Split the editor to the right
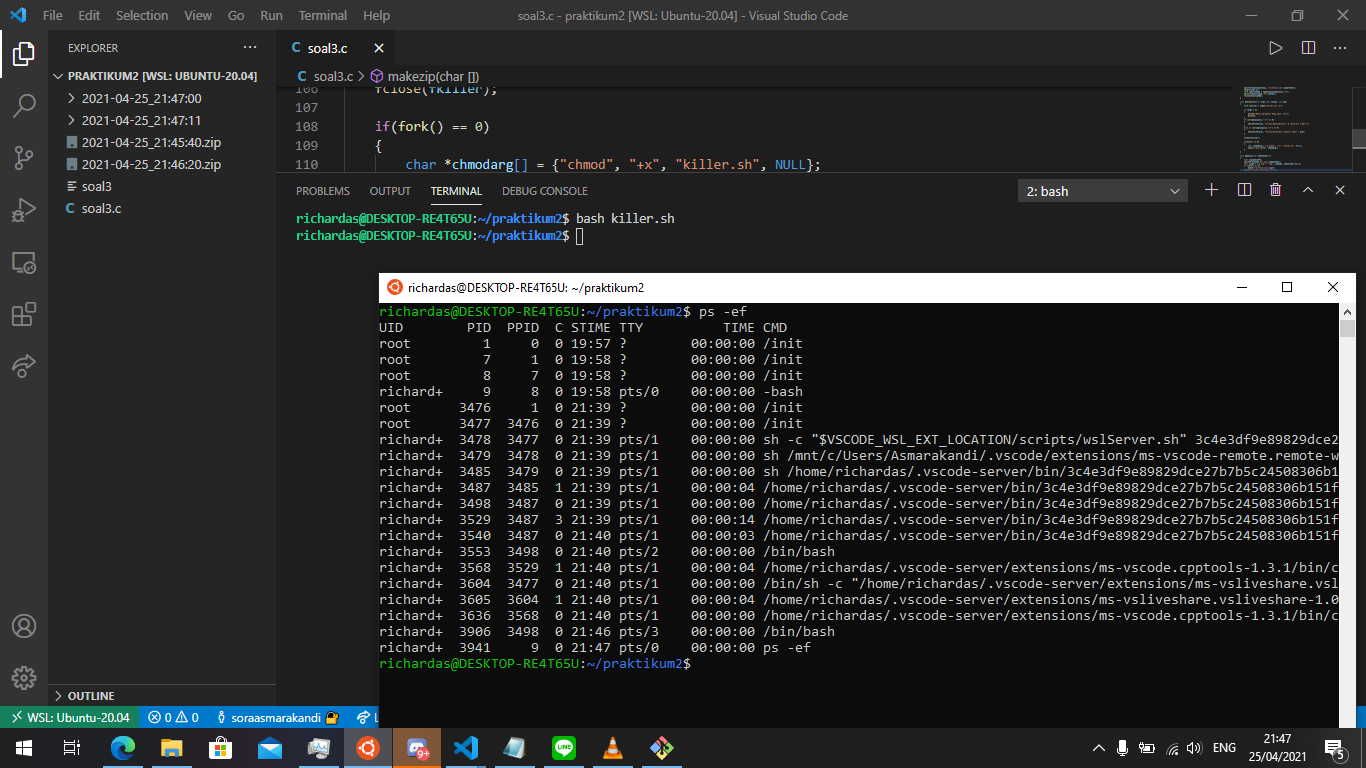Image resolution: width=1366 pixels, height=768 pixels. click(x=1308, y=48)
